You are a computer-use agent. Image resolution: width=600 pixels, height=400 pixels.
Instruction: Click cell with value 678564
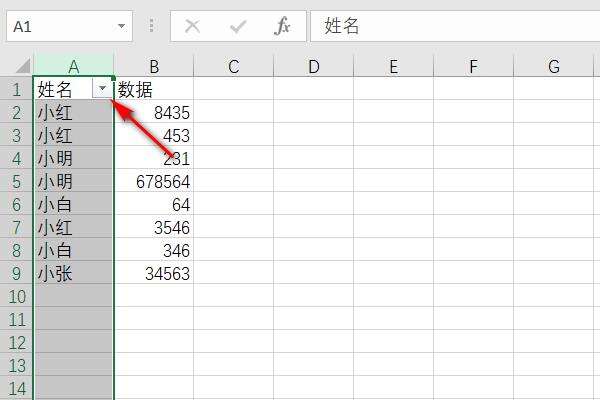tap(154, 181)
